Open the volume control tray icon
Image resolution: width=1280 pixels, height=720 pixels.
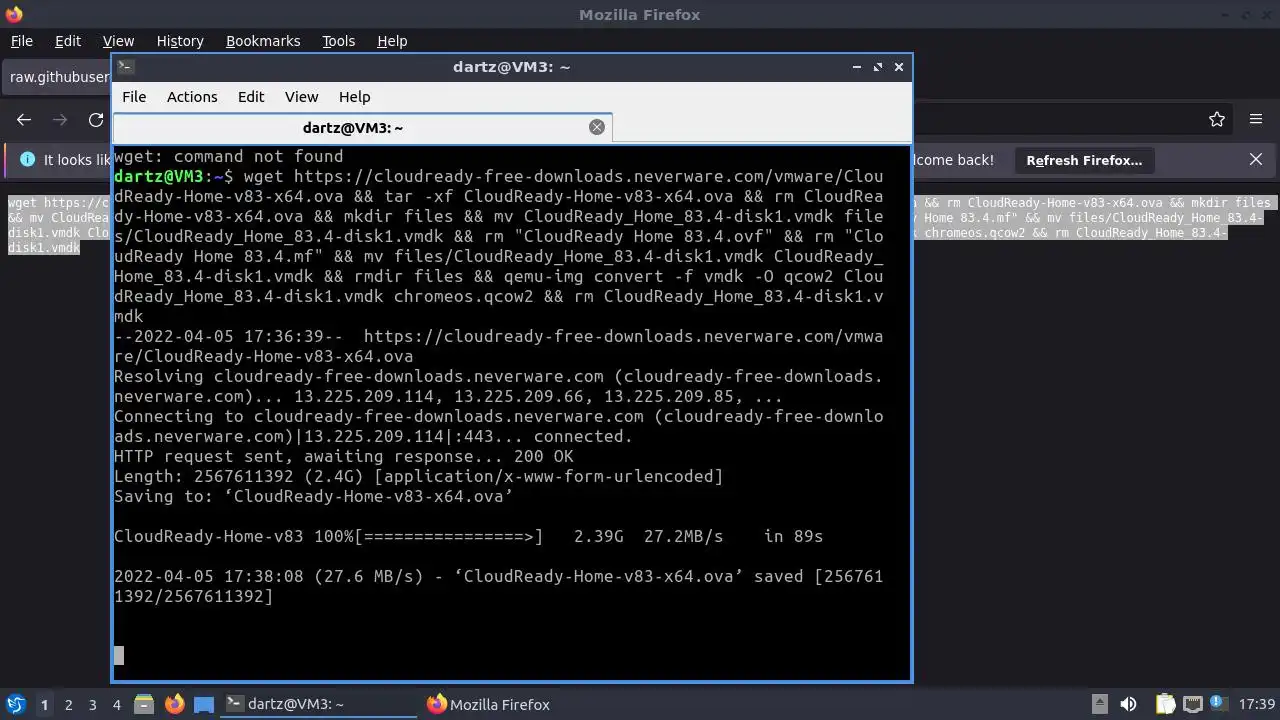click(1129, 704)
